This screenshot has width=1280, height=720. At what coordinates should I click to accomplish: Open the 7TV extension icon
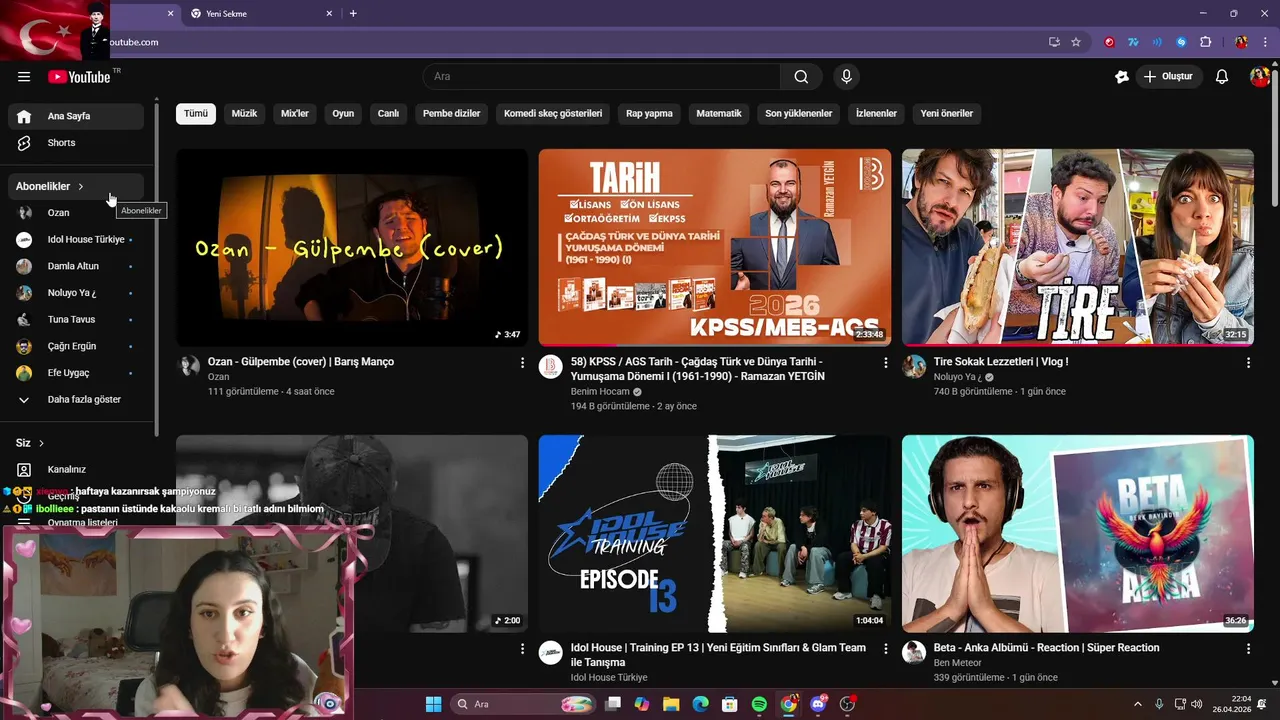(1133, 42)
